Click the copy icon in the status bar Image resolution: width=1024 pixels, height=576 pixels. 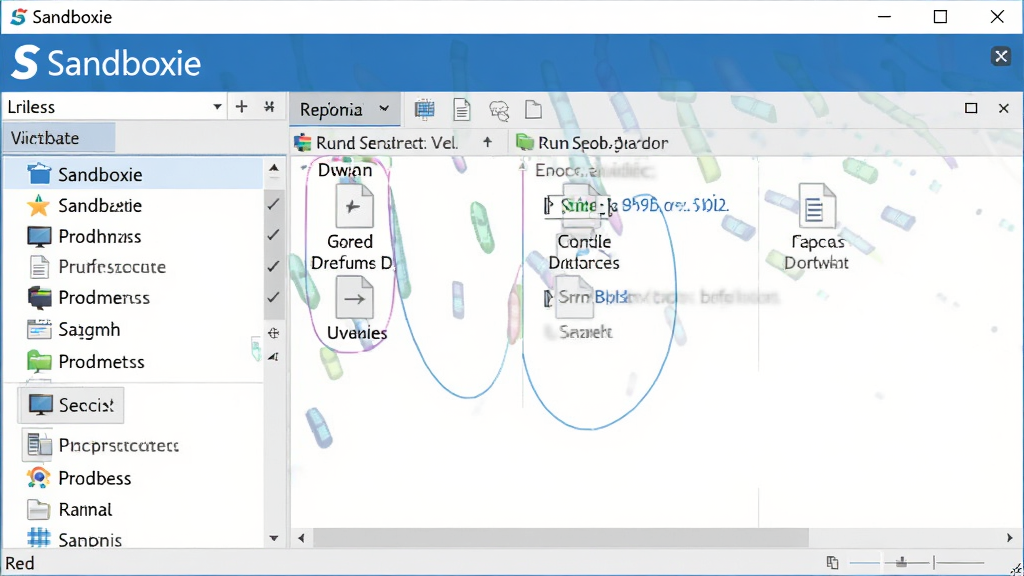(833, 562)
